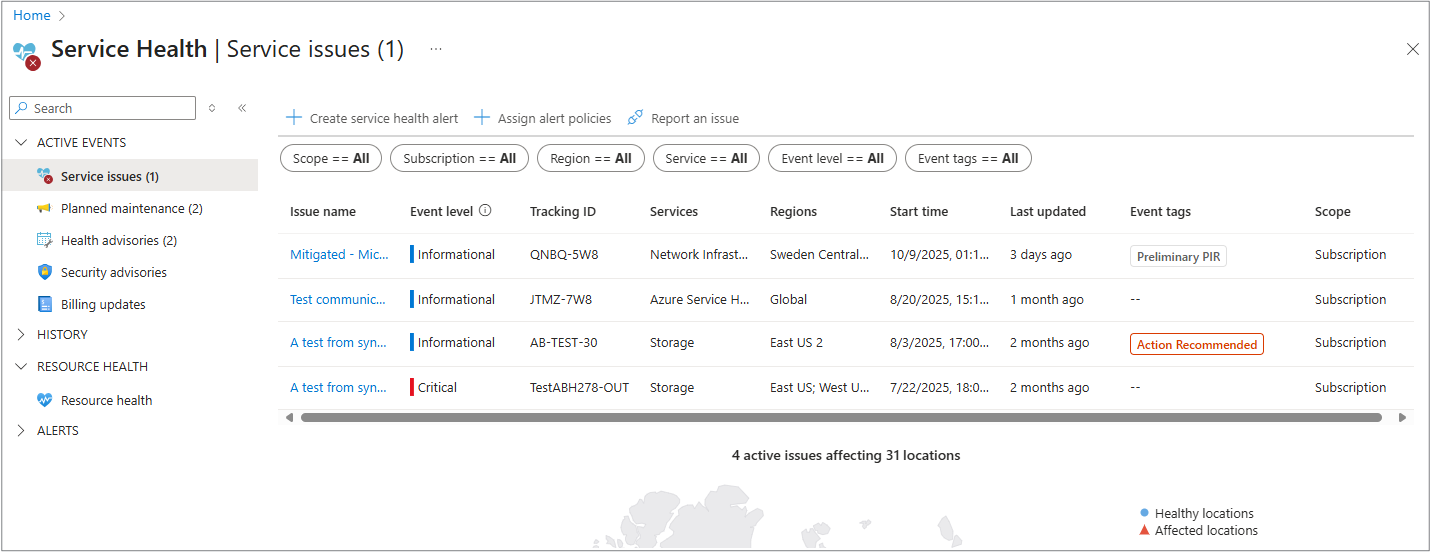
Task: Click tracking ID QNBQ-5W8
Action: pos(564,255)
